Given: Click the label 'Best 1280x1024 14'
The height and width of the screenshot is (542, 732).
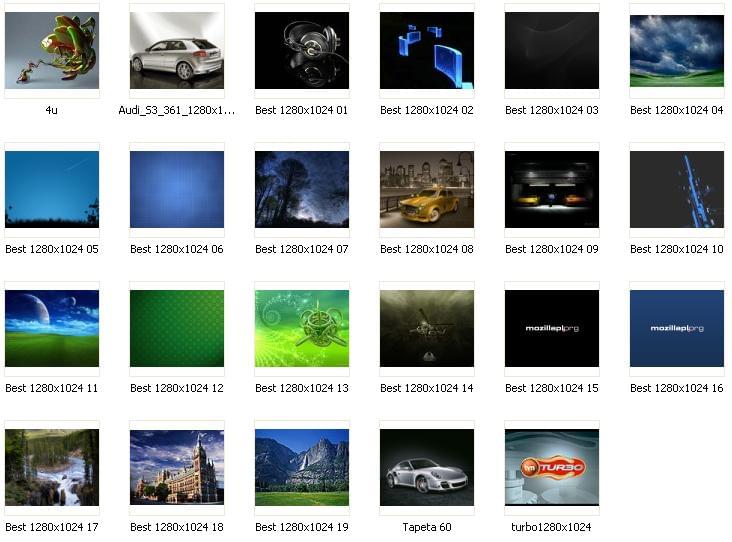Looking at the screenshot, I should (427, 388).
